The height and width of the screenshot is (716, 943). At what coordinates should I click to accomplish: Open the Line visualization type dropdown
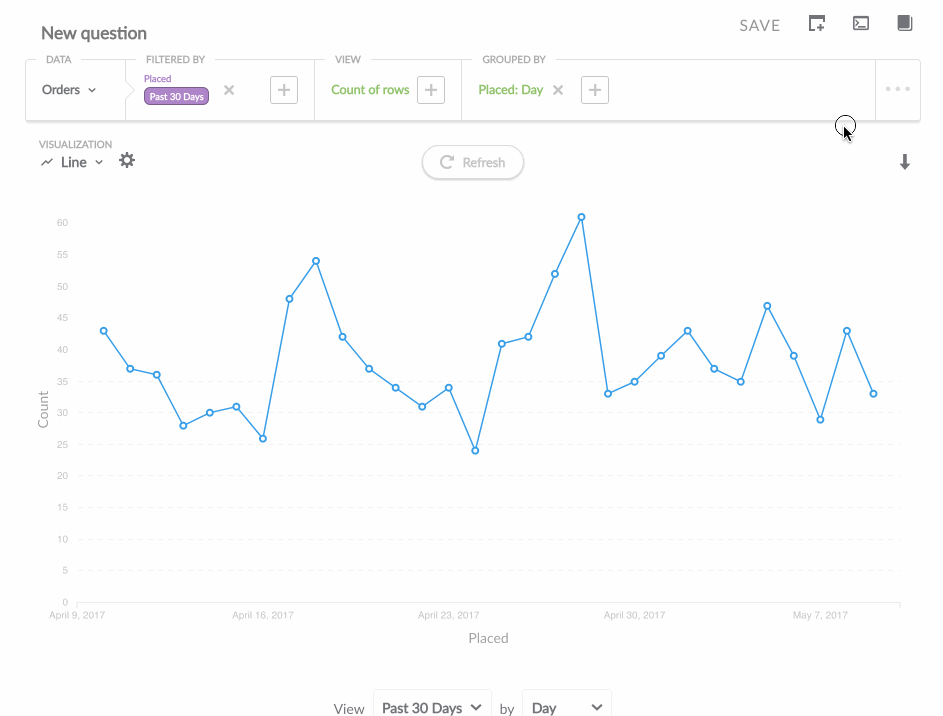(x=73, y=162)
